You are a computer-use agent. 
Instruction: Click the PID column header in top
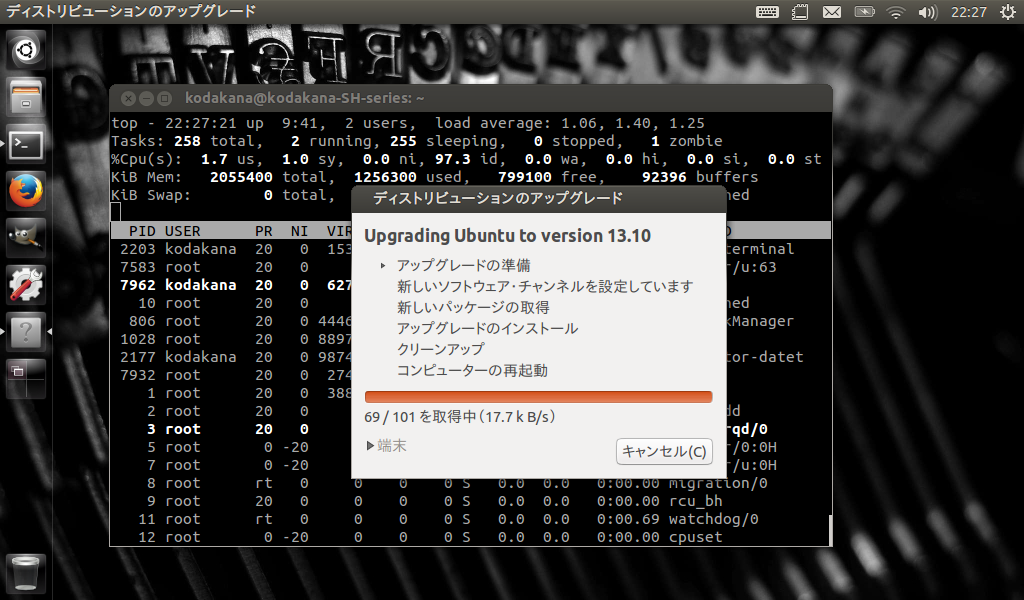coord(142,231)
